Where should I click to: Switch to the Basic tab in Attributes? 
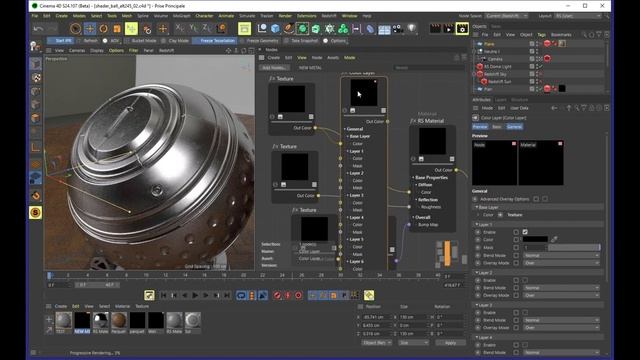click(x=497, y=127)
